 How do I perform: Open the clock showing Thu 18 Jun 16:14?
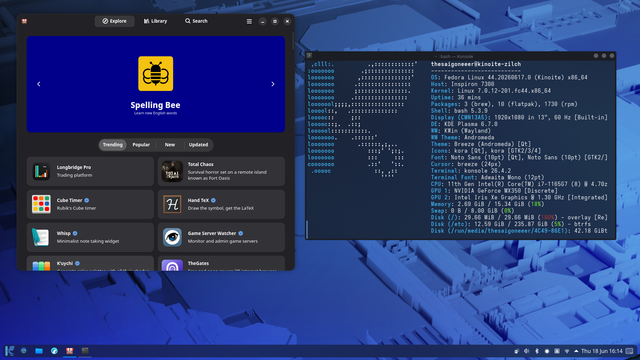tap(602, 351)
